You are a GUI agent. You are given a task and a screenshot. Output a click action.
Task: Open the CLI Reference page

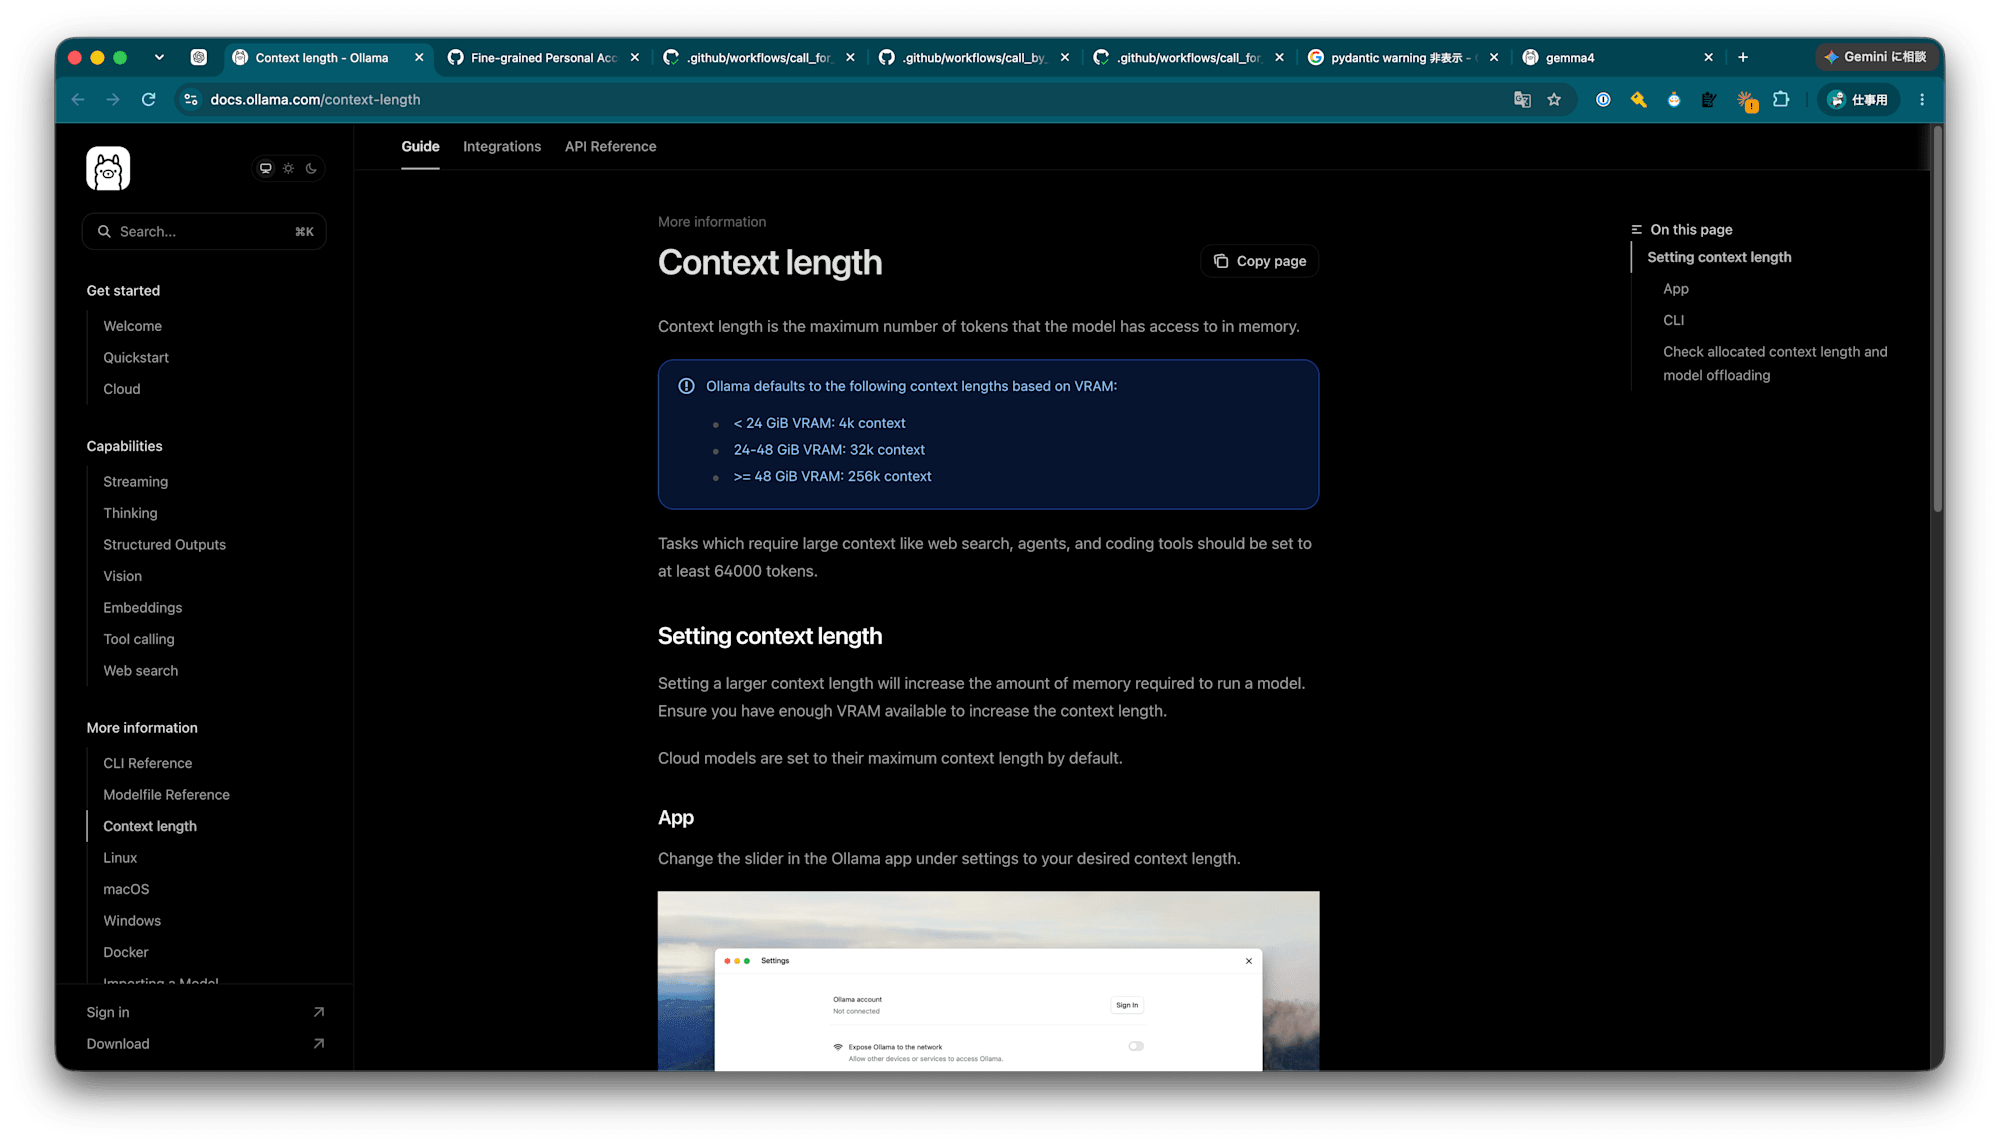tap(147, 763)
